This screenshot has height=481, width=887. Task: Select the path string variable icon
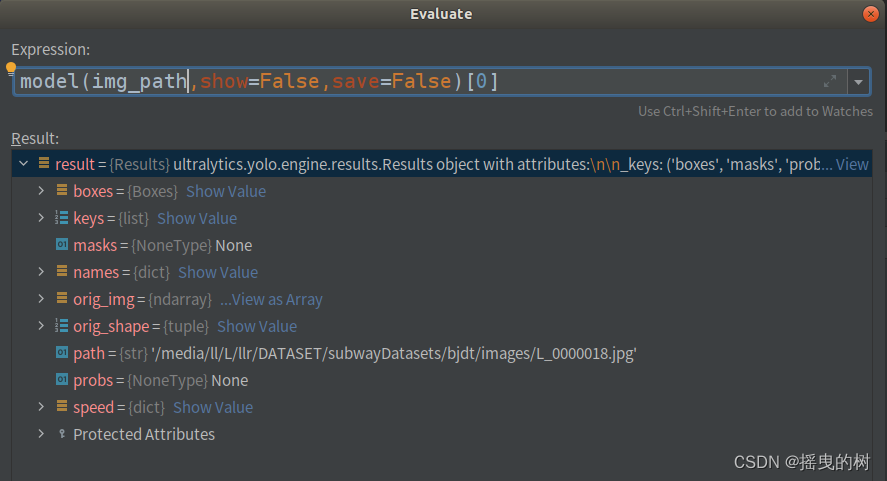tap(62, 353)
